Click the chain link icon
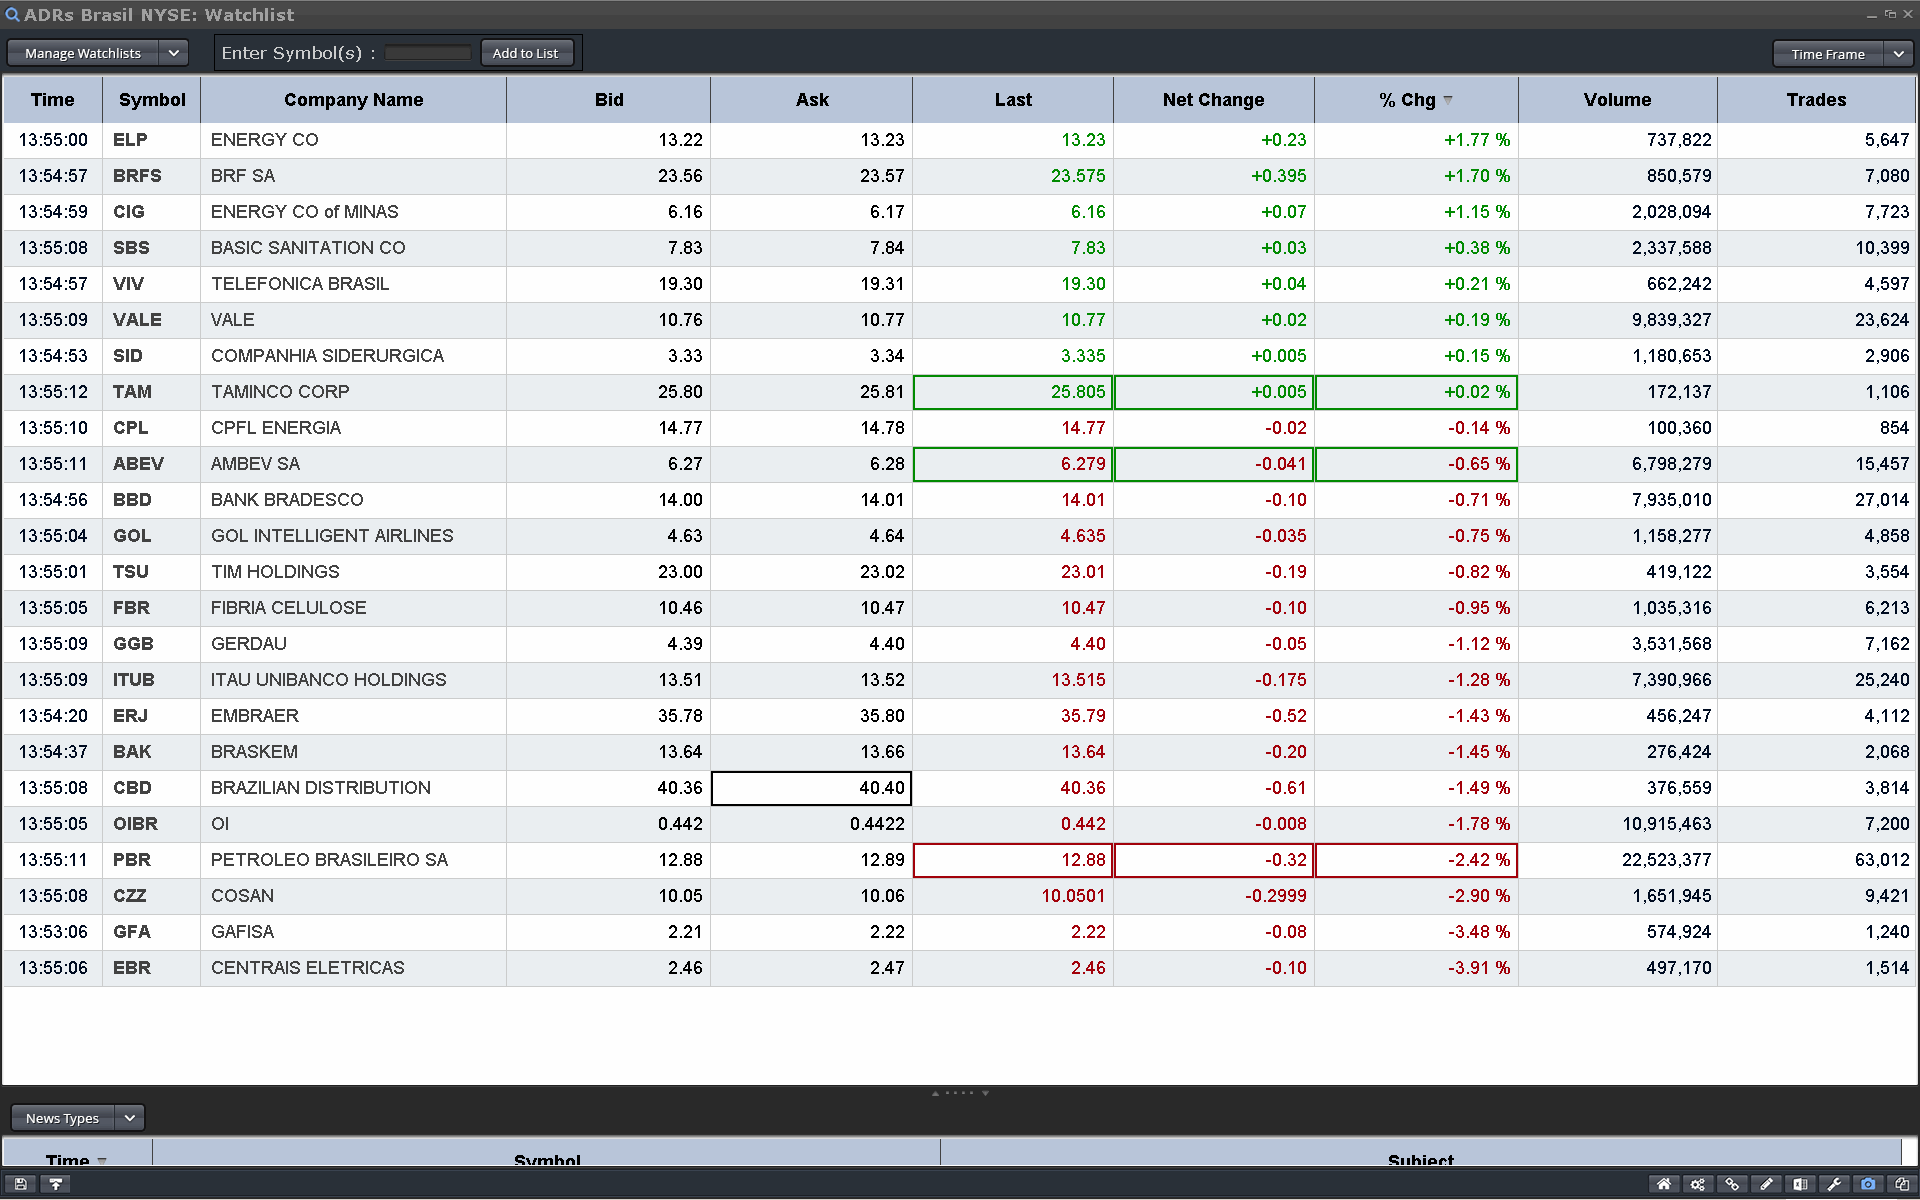1920x1200 pixels. pyautogui.click(x=1732, y=1184)
